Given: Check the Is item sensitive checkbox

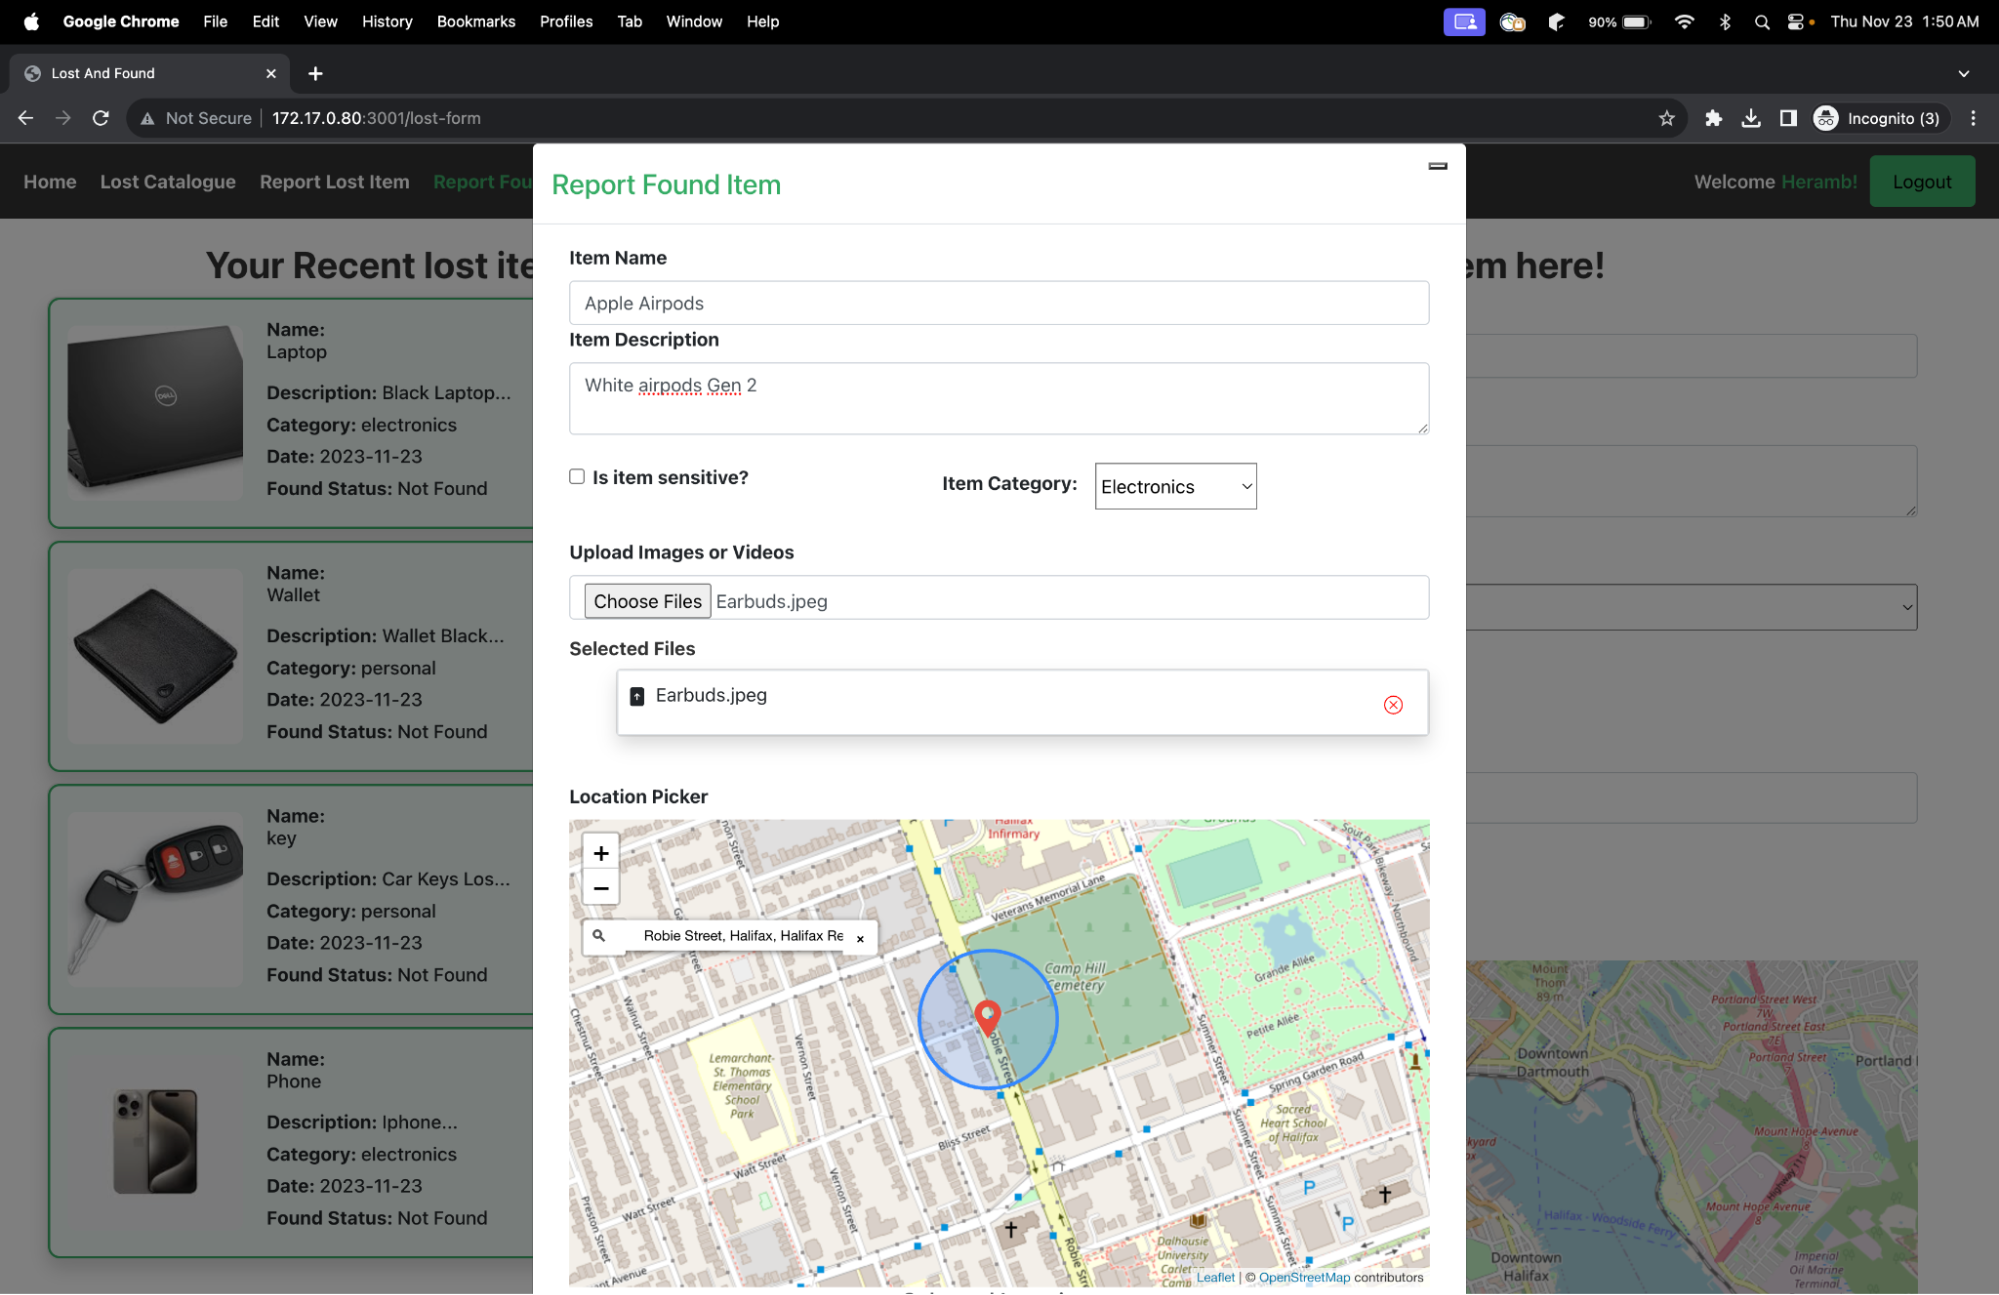Looking at the screenshot, I should click(577, 477).
